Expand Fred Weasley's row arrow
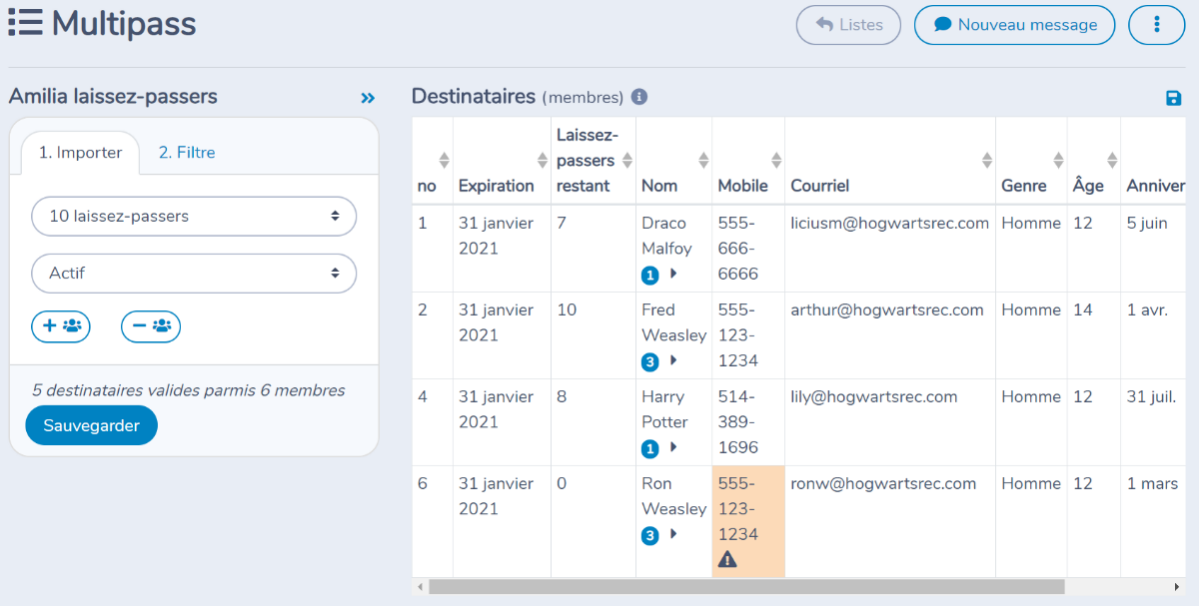This screenshot has height=608, width=1199. coord(674,360)
